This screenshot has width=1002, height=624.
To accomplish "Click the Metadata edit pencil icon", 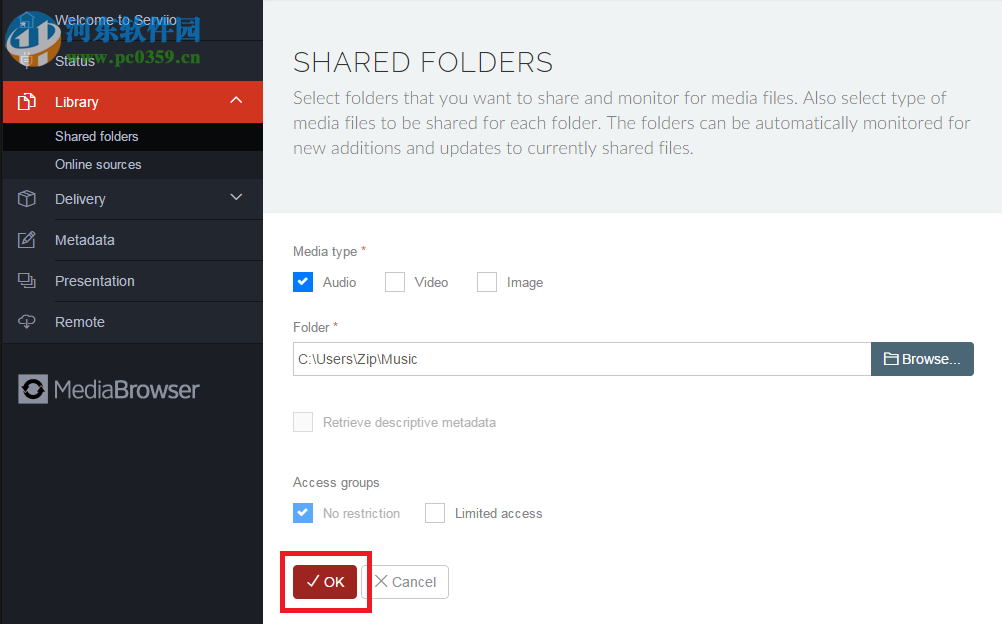I will coord(26,240).
